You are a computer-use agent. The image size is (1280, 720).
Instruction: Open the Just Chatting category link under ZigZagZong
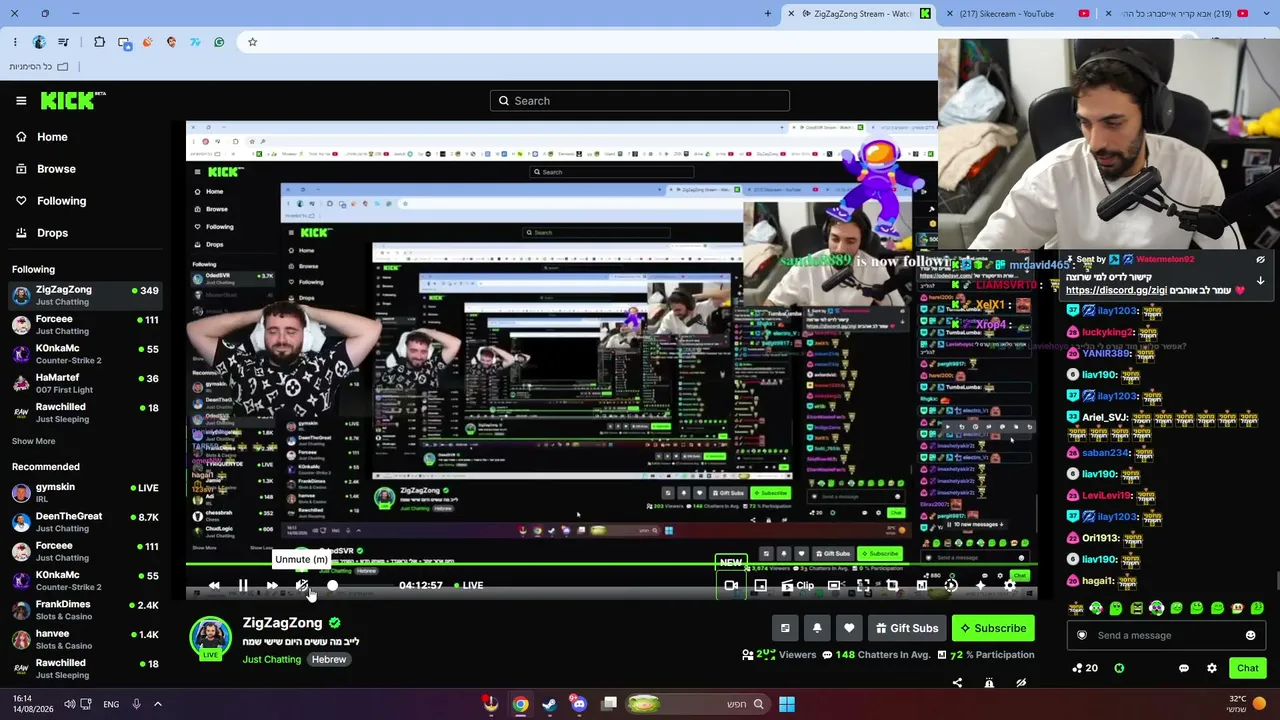271,660
